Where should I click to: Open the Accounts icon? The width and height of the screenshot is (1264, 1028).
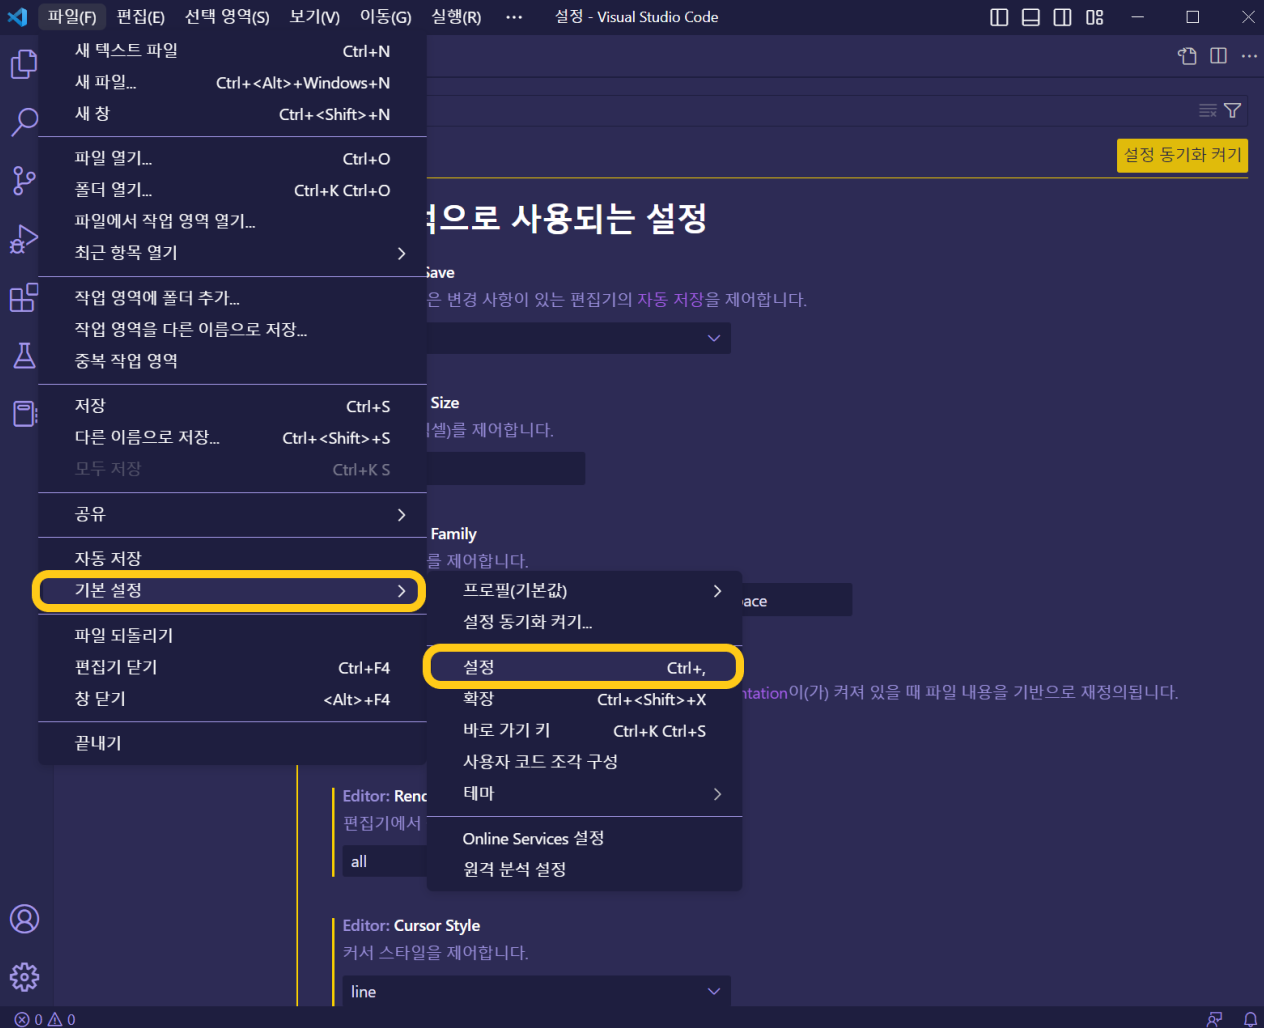(24, 919)
